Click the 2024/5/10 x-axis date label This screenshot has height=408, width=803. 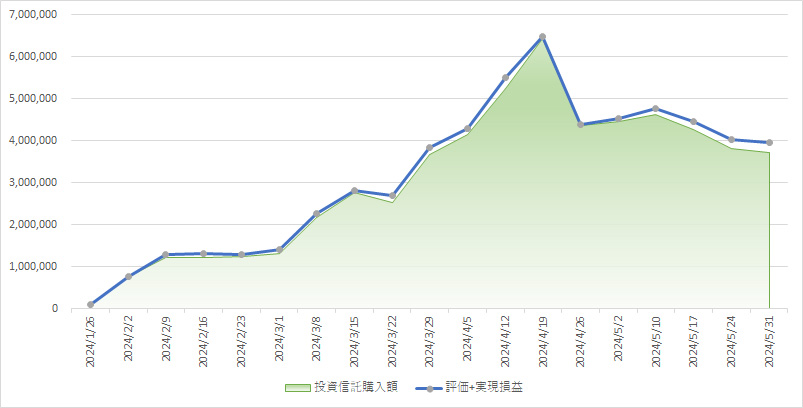click(656, 341)
